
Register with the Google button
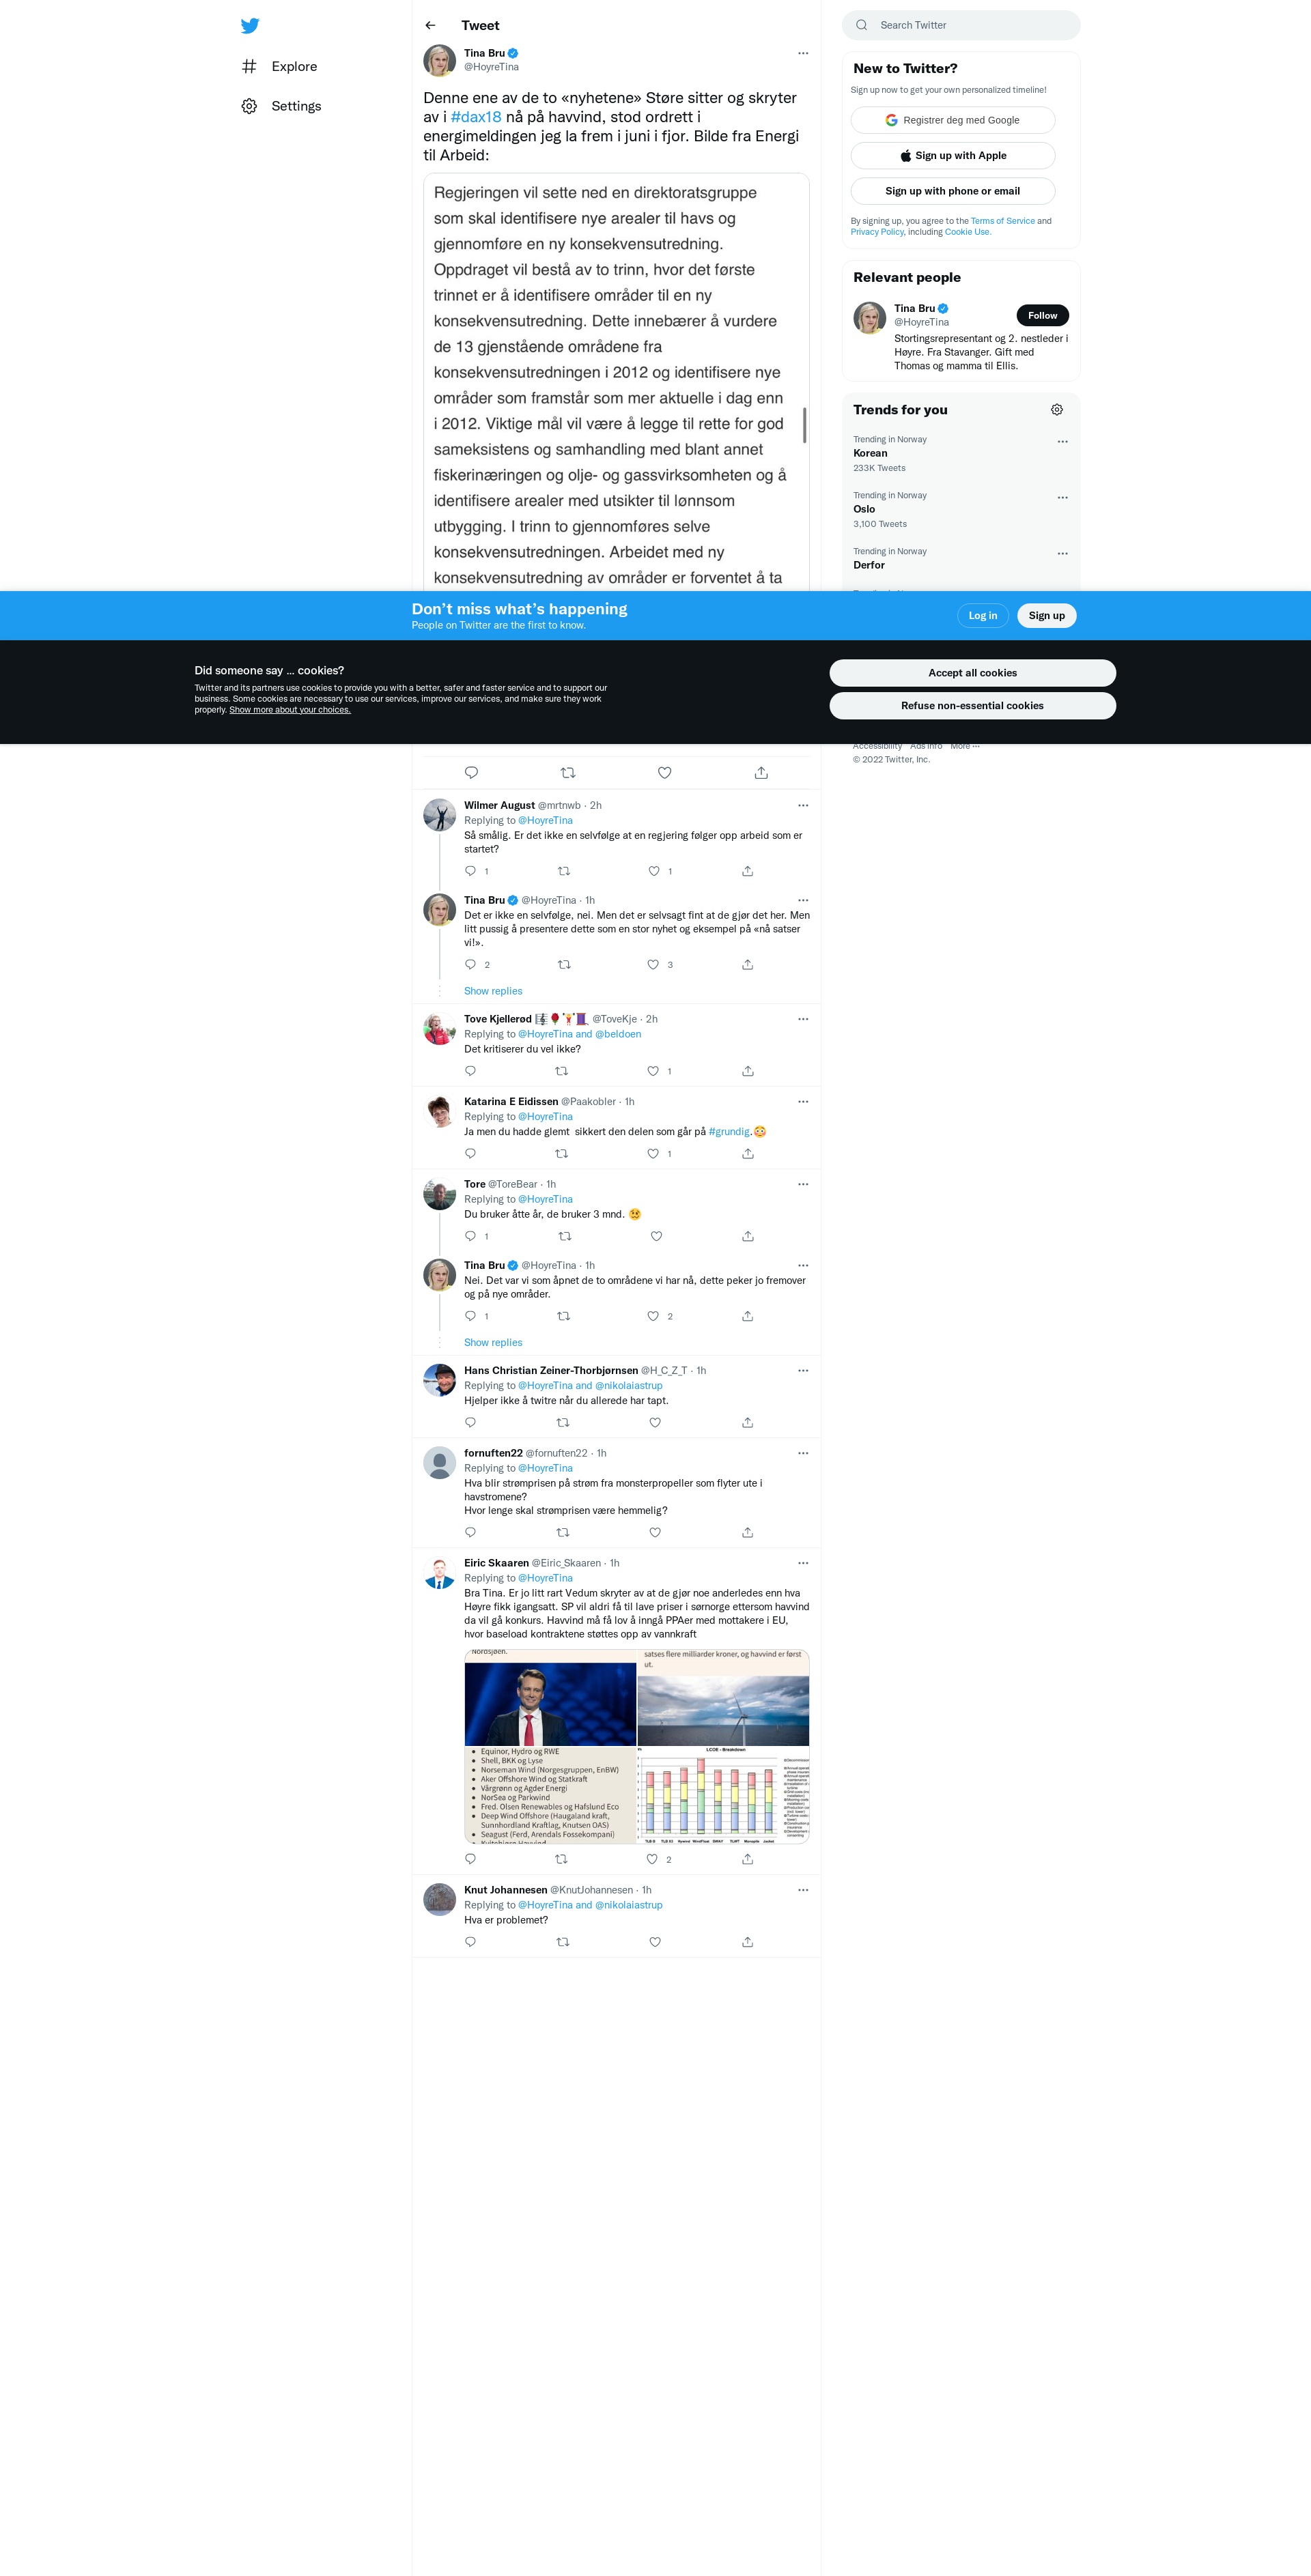click(x=952, y=120)
